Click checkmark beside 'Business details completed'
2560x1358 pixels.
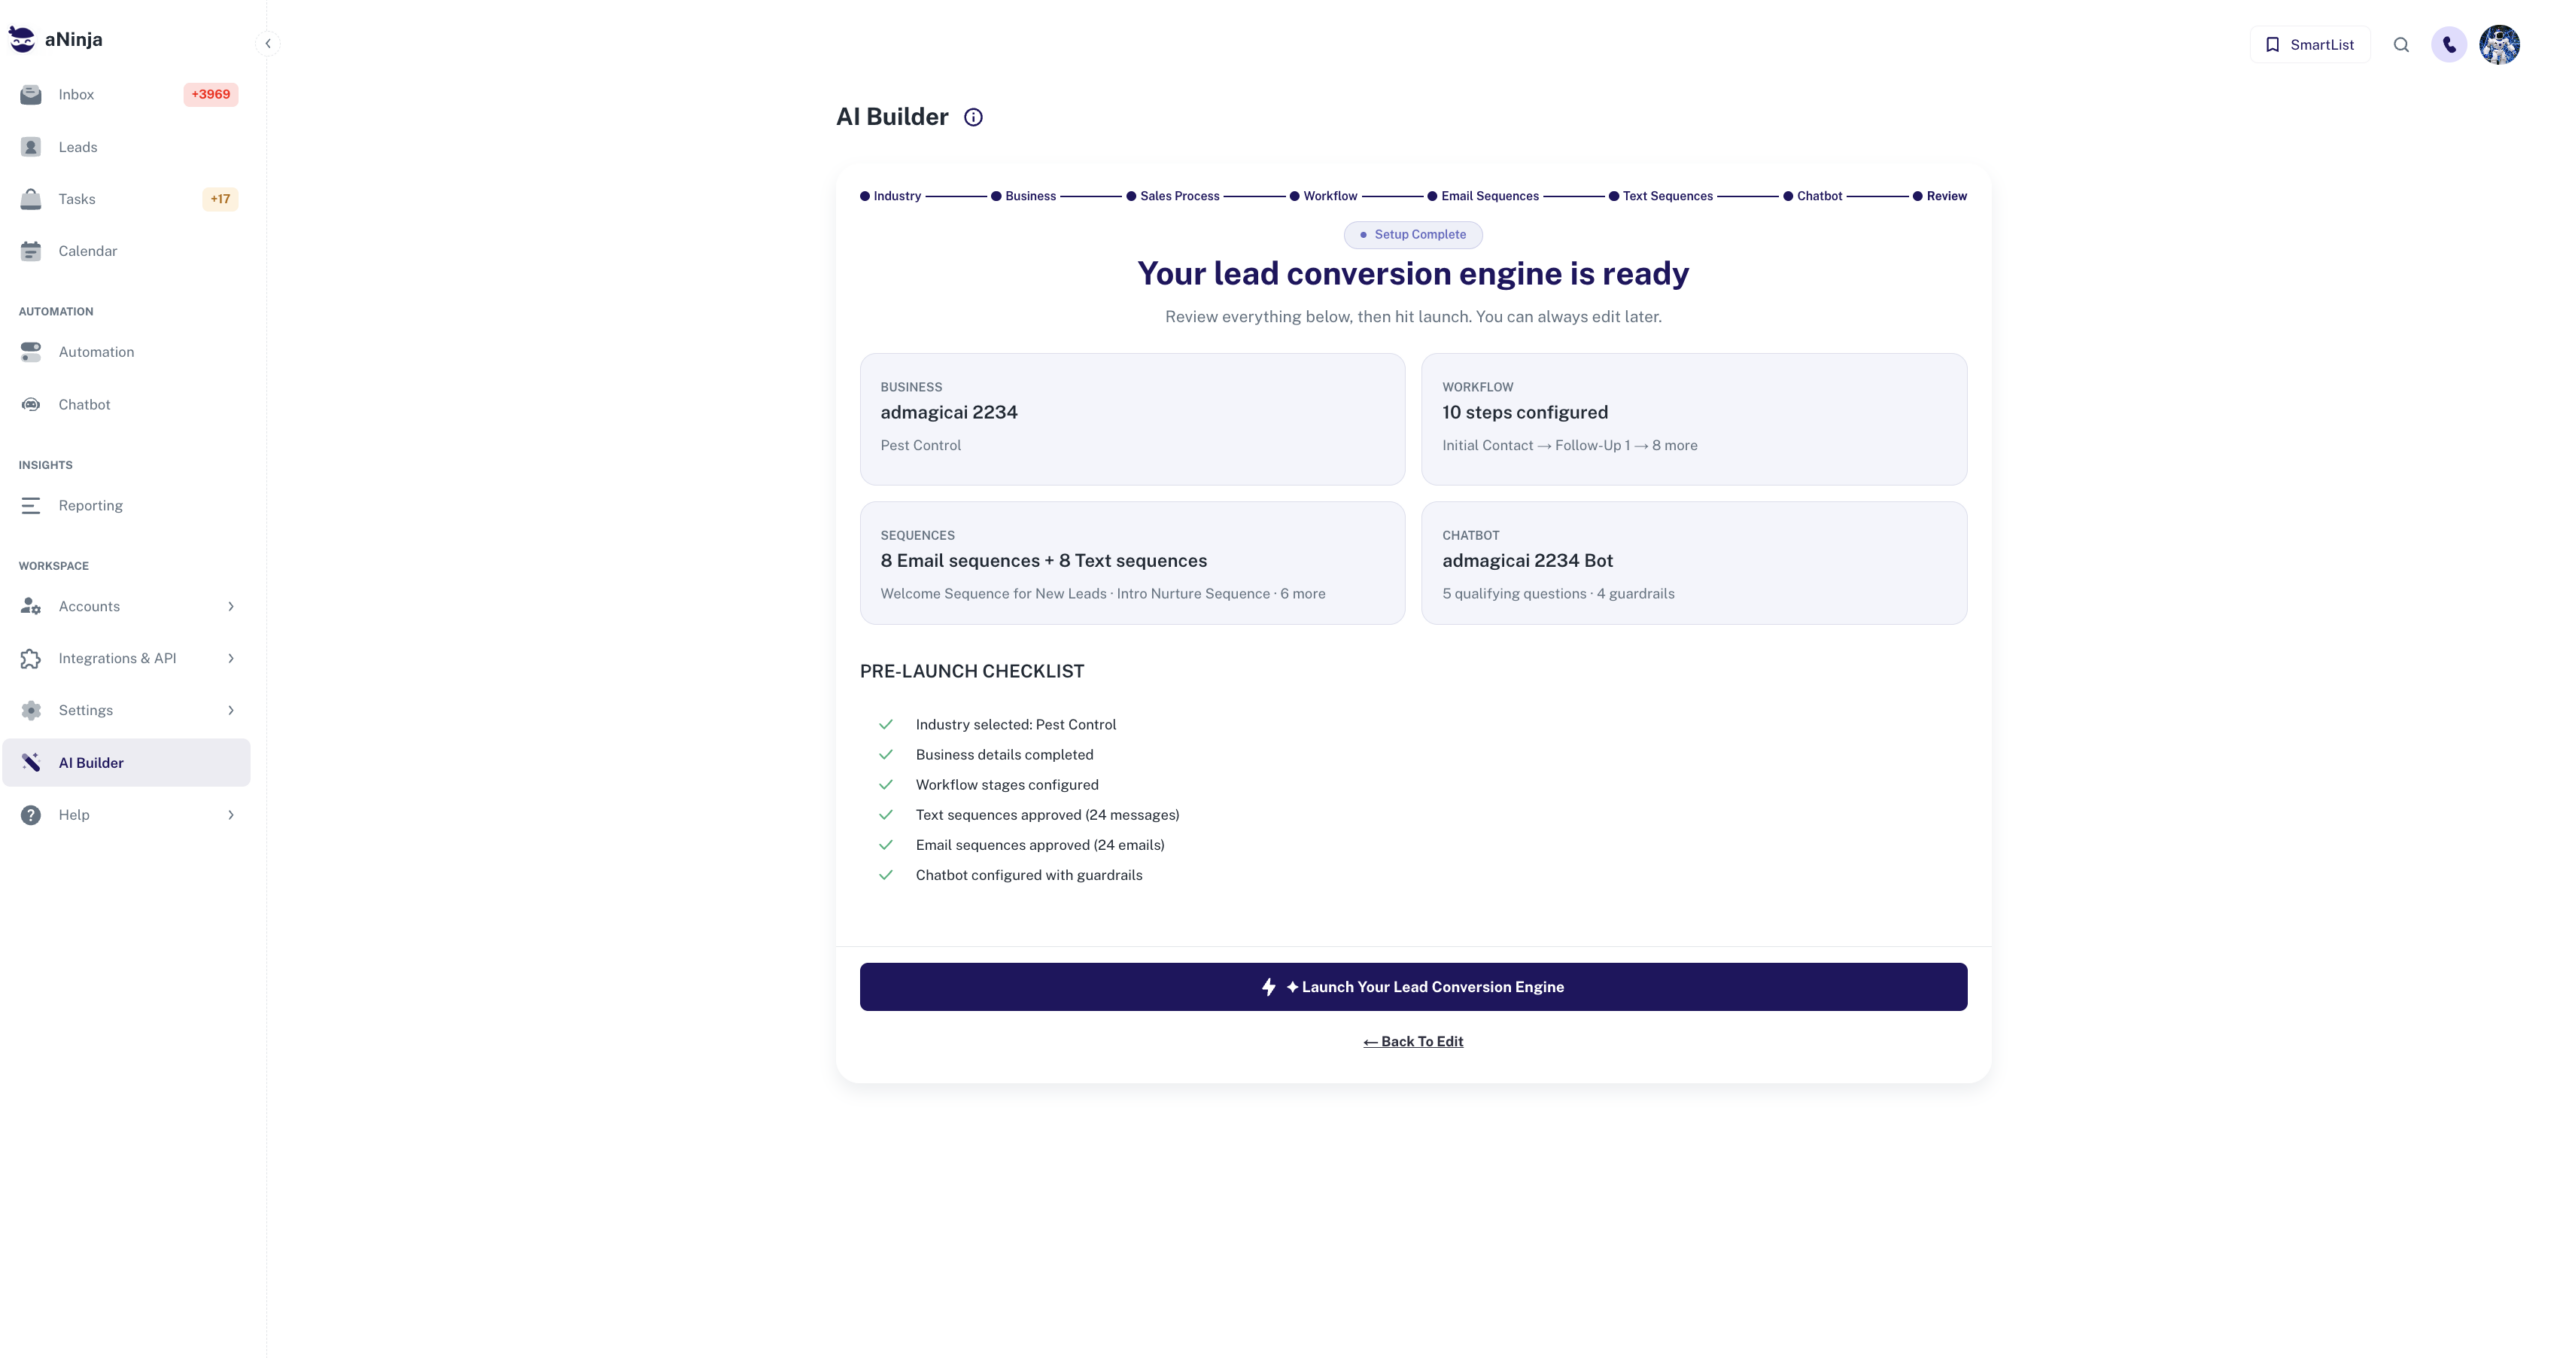tap(885, 754)
